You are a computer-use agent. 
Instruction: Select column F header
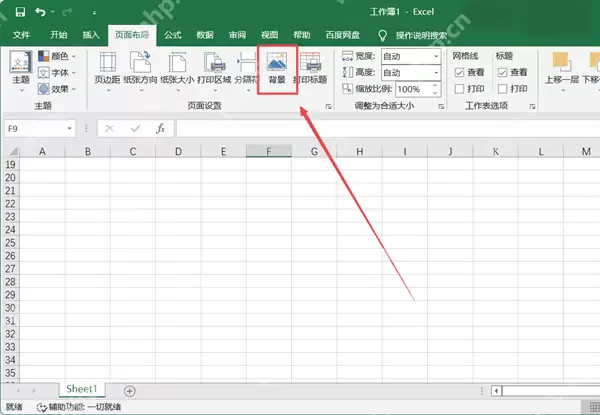pyautogui.click(x=269, y=151)
